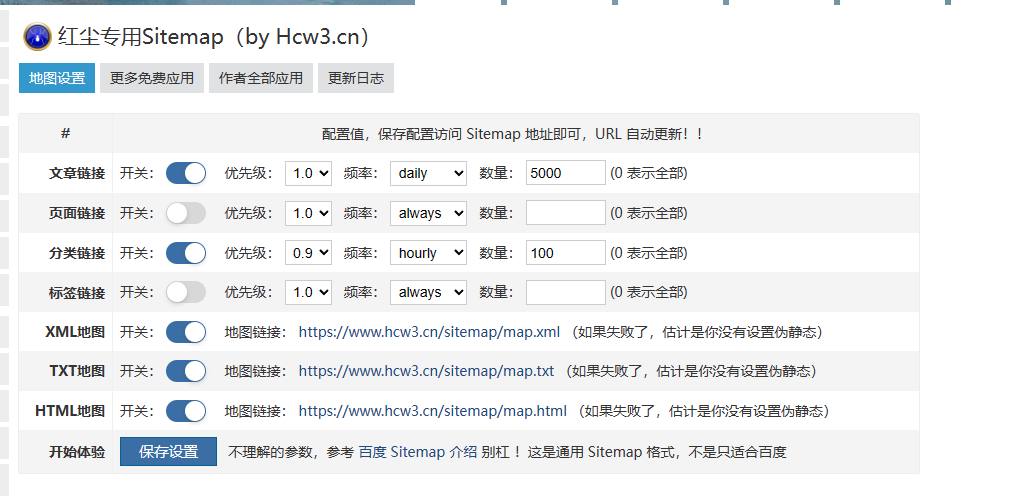Click the HTML地图 row label
Screen dimensions: 1028x497
click(x=70, y=411)
